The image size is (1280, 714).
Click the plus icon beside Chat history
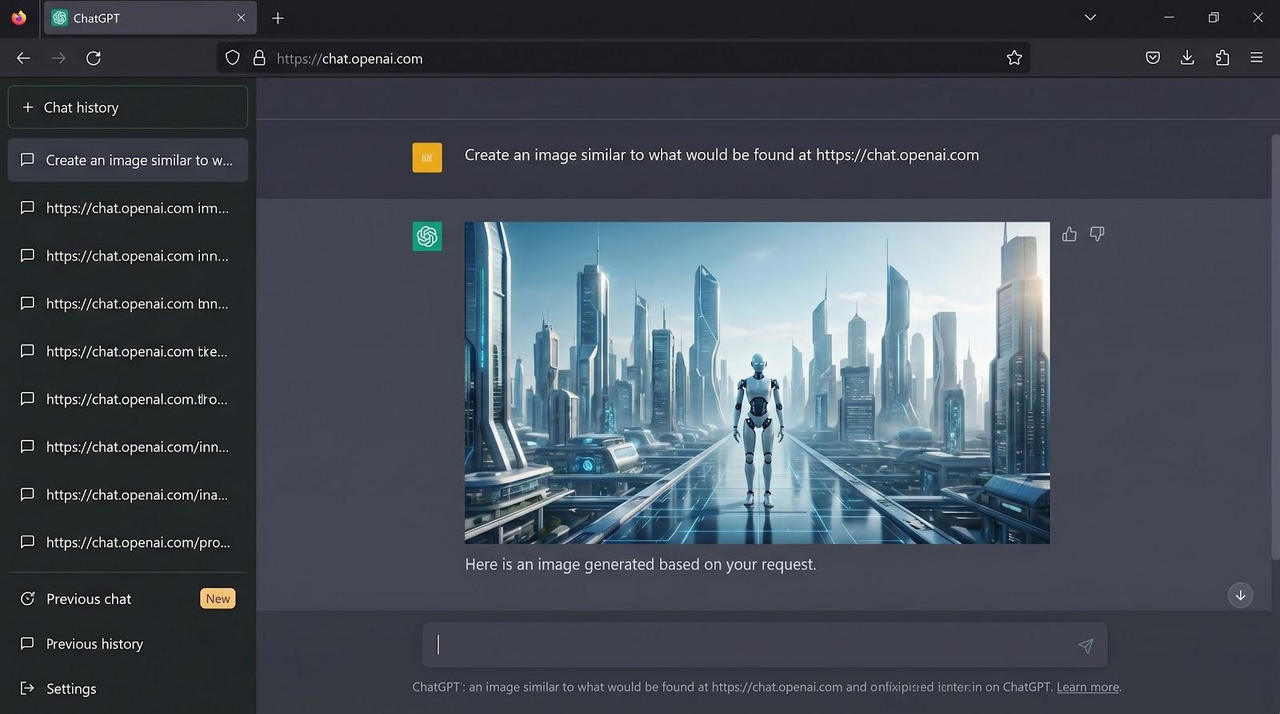tap(27, 107)
